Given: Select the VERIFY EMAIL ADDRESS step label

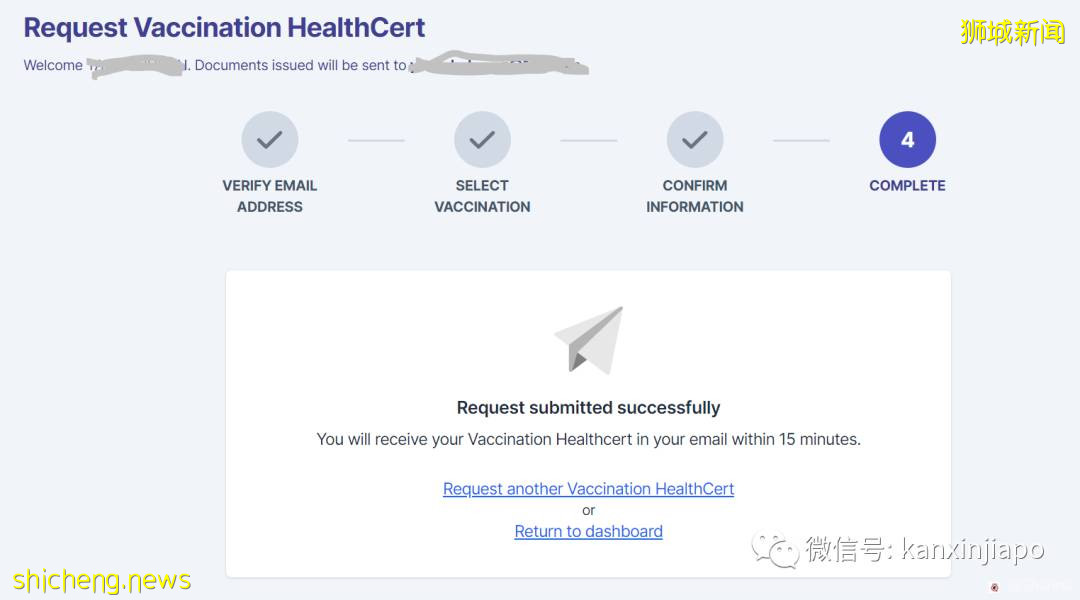Looking at the screenshot, I should (269, 196).
